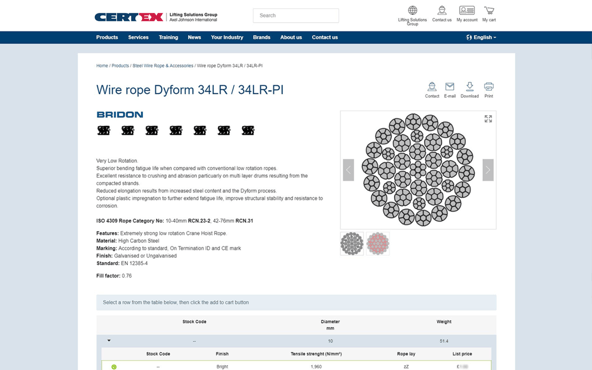
Task: Click the Tensile strength column header
Action: (316, 354)
